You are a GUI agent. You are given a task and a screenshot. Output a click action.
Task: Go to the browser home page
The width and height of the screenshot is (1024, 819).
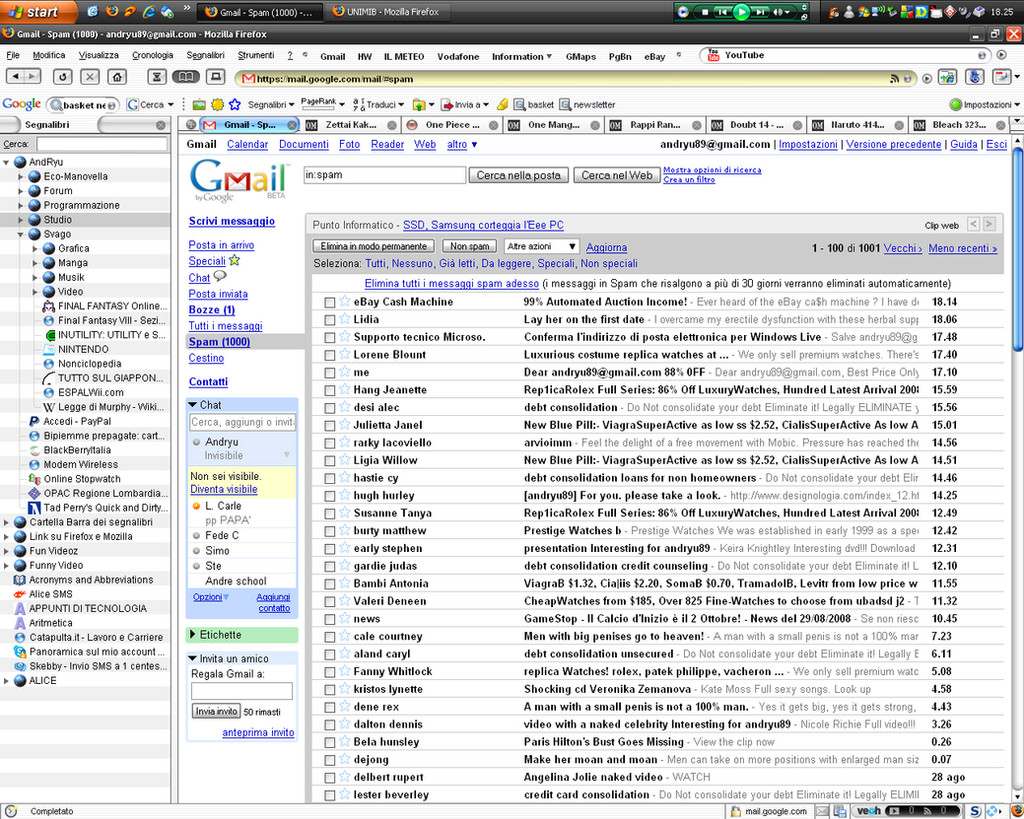(x=117, y=77)
